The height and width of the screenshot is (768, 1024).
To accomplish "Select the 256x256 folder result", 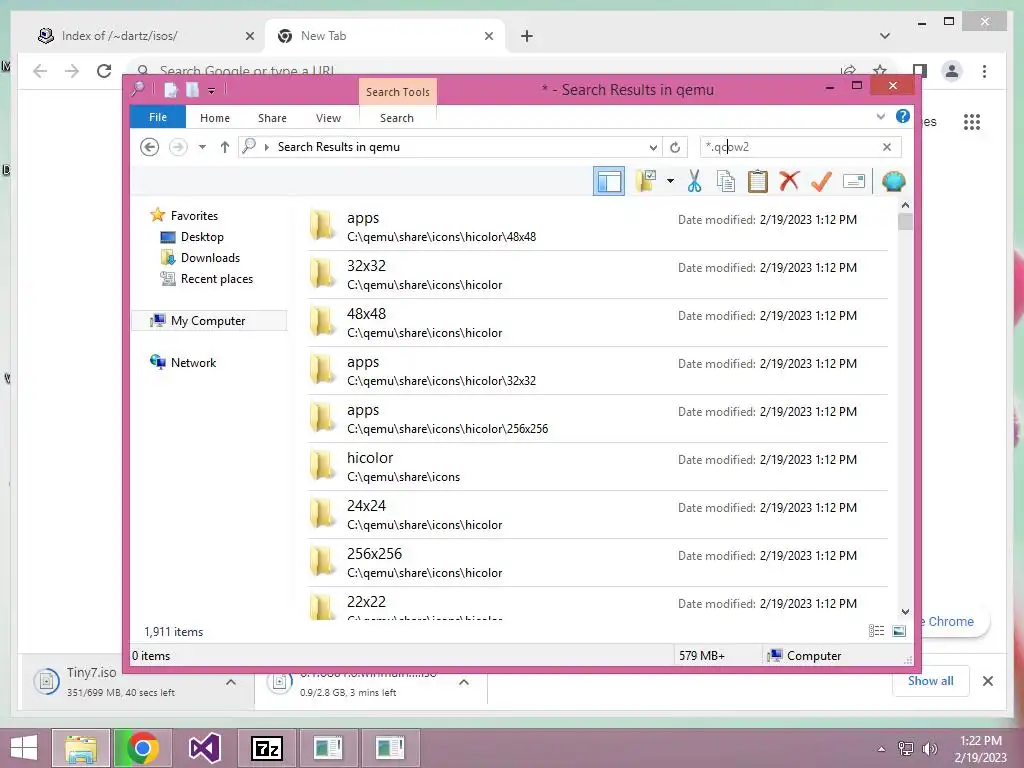I will [x=598, y=563].
